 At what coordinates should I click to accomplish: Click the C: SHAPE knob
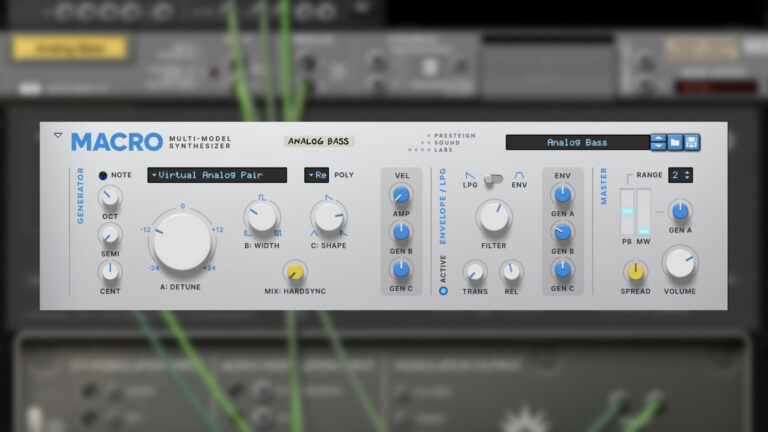point(328,217)
